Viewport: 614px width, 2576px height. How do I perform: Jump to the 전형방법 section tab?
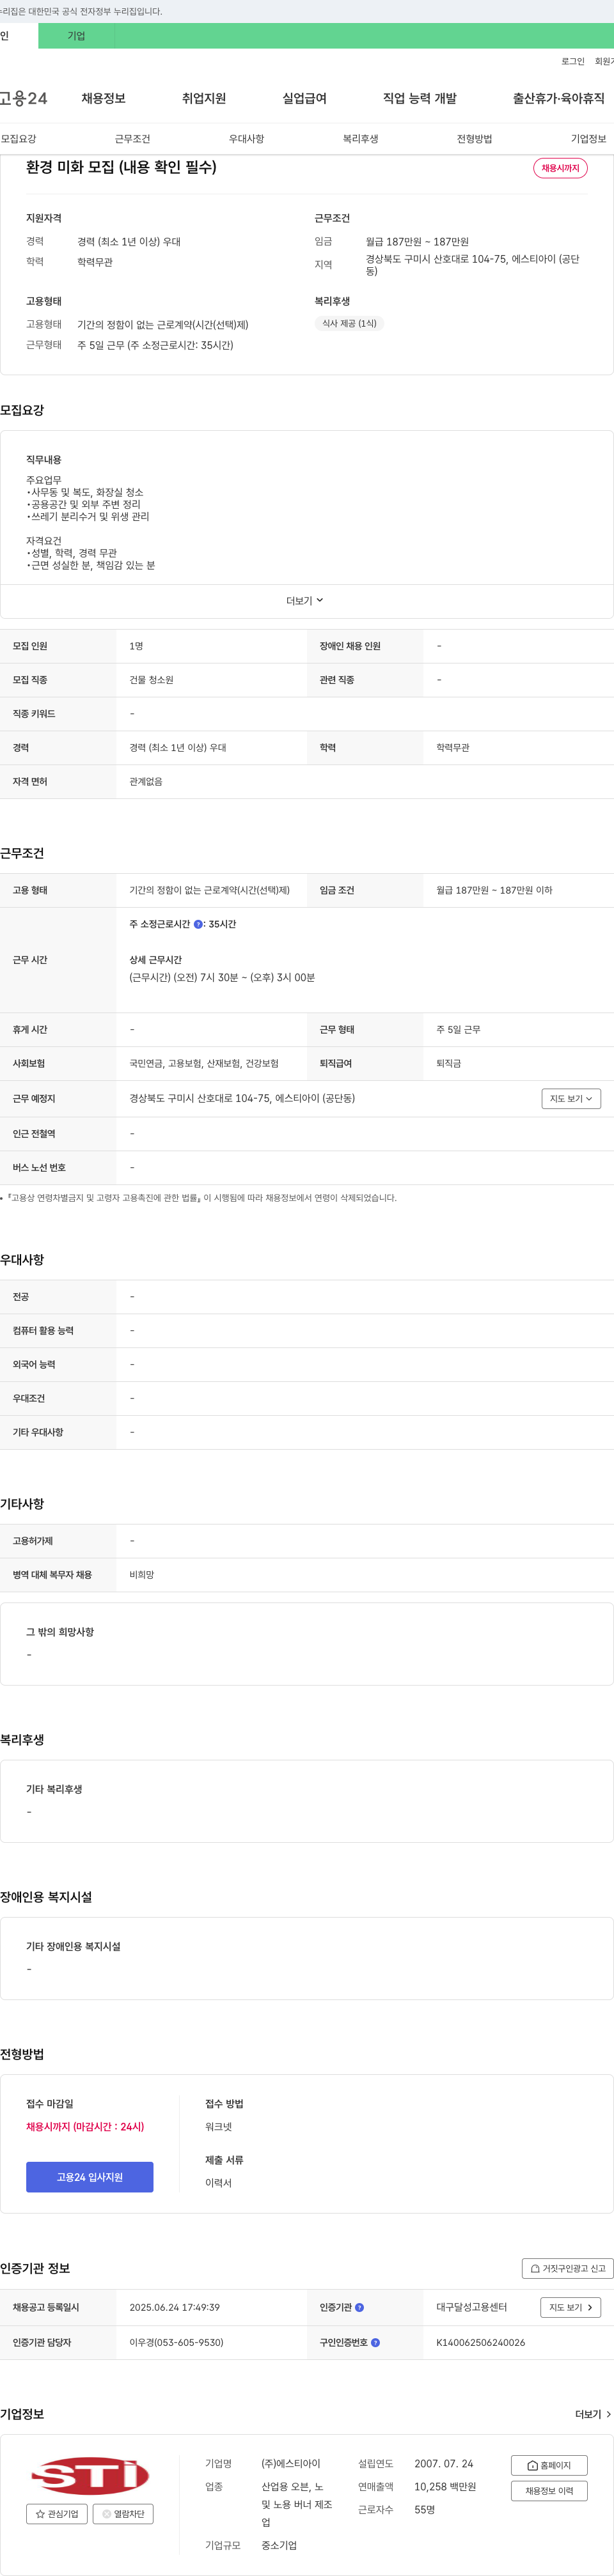pyautogui.click(x=474, y=139)
